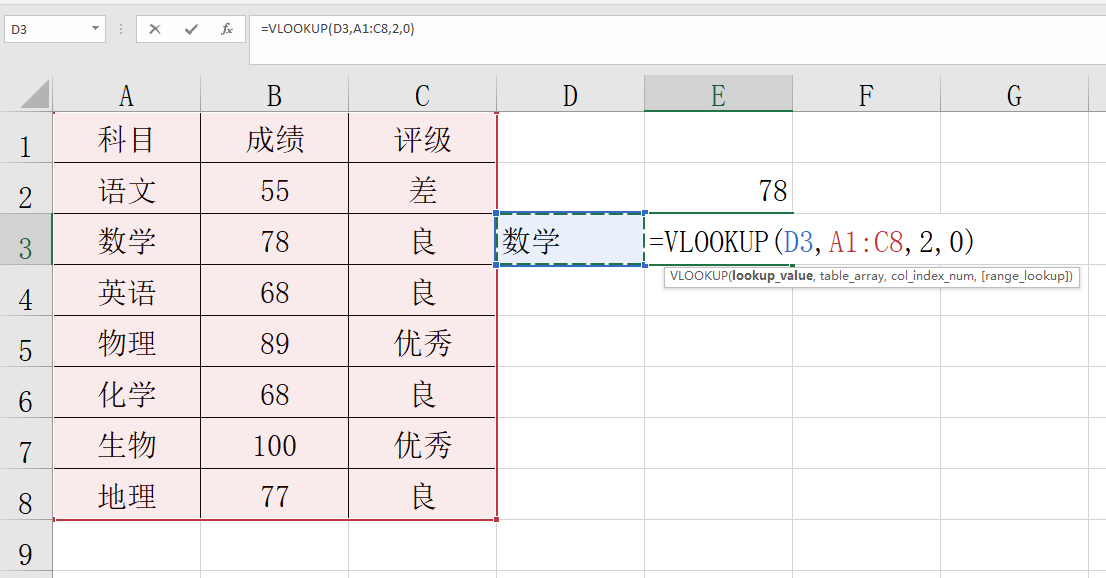This screenshot has height=578, width=1106.
Task: Open the Insert Function fx dialog
Action: click(x=227, y=29)
